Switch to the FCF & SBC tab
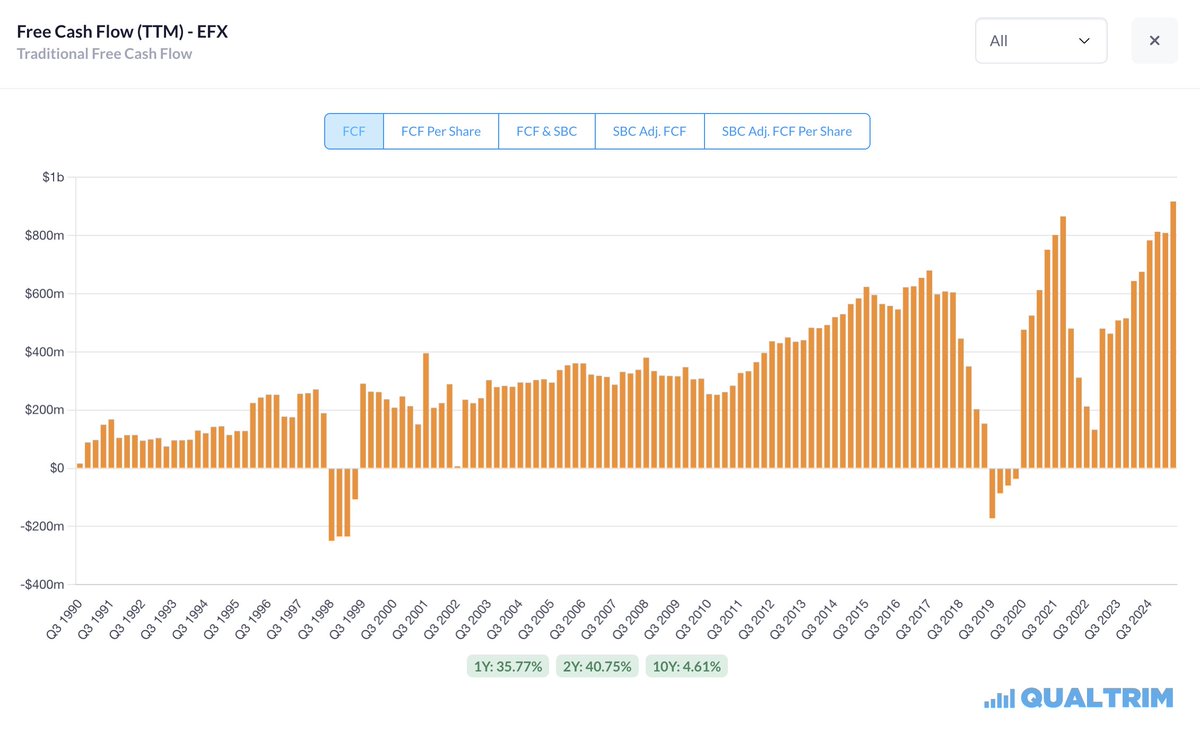This screenshot has width=1200, height=733. point(547,131)
